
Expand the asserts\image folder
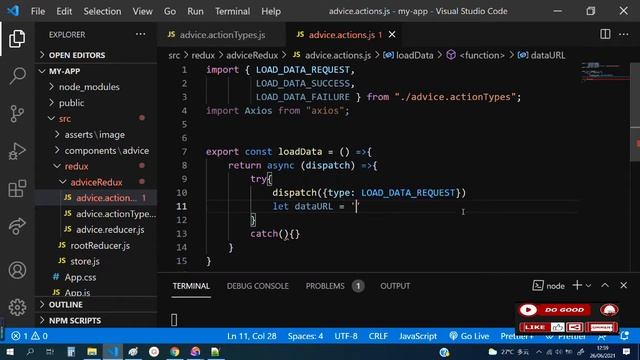(95, 134)
